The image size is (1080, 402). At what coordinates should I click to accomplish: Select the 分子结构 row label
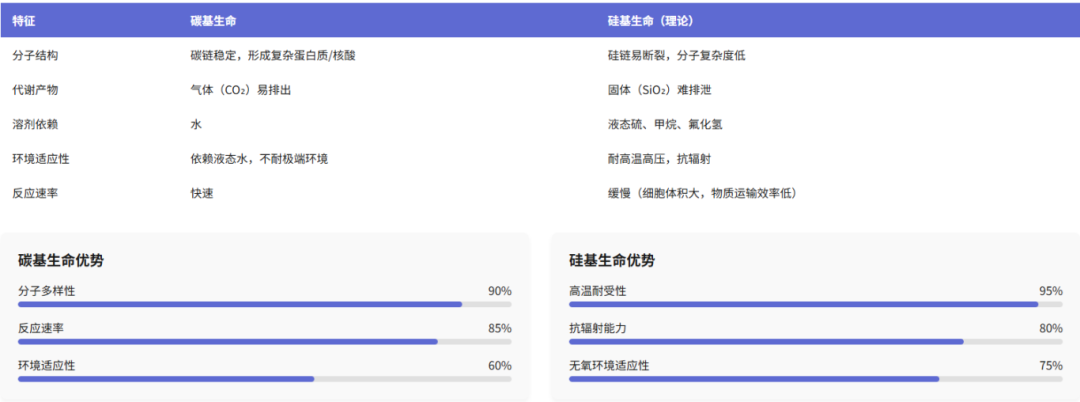pos(35,56)
